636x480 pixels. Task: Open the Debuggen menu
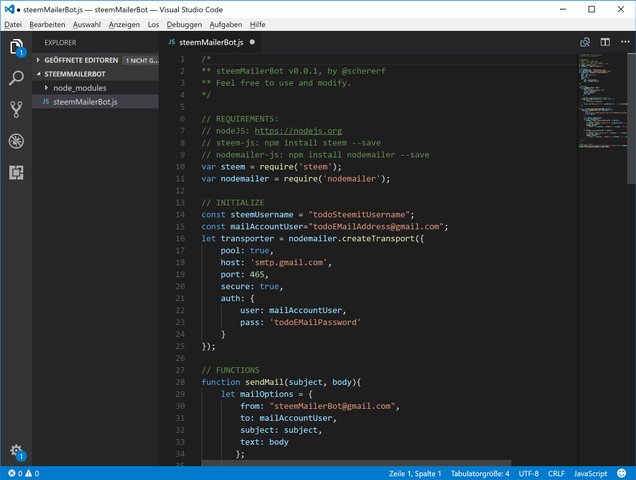[184, 24]
